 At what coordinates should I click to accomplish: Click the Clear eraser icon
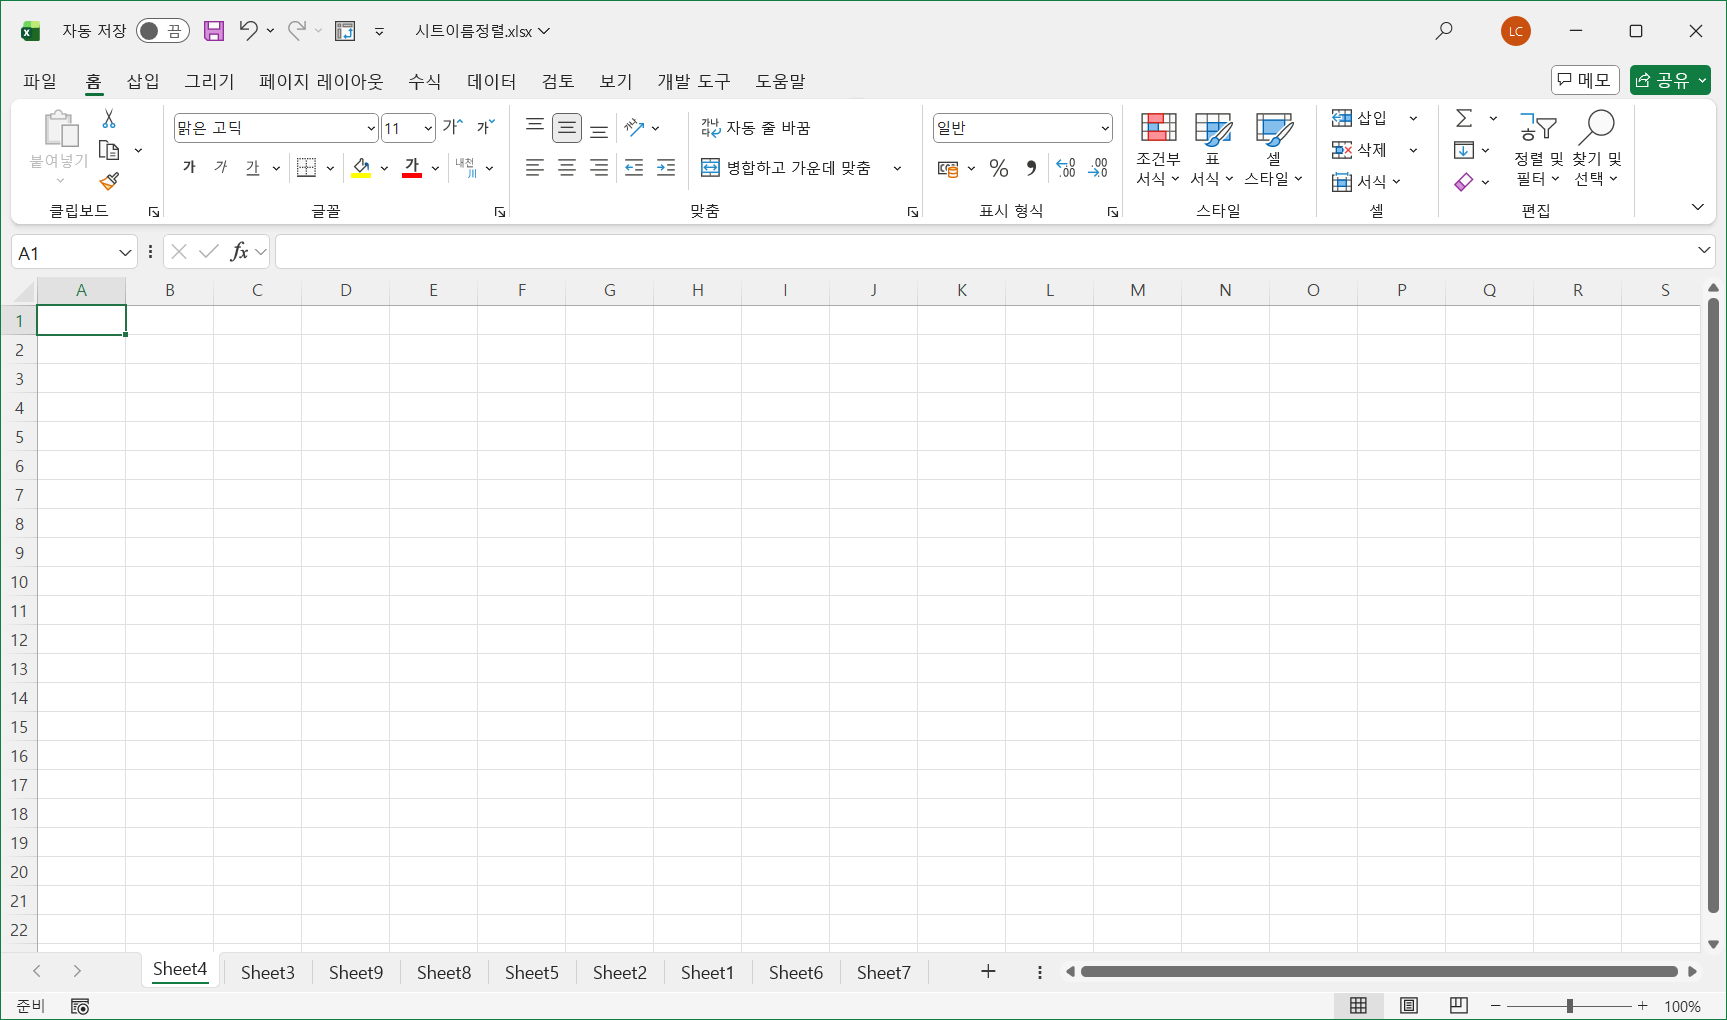[x=1464, y=182]
